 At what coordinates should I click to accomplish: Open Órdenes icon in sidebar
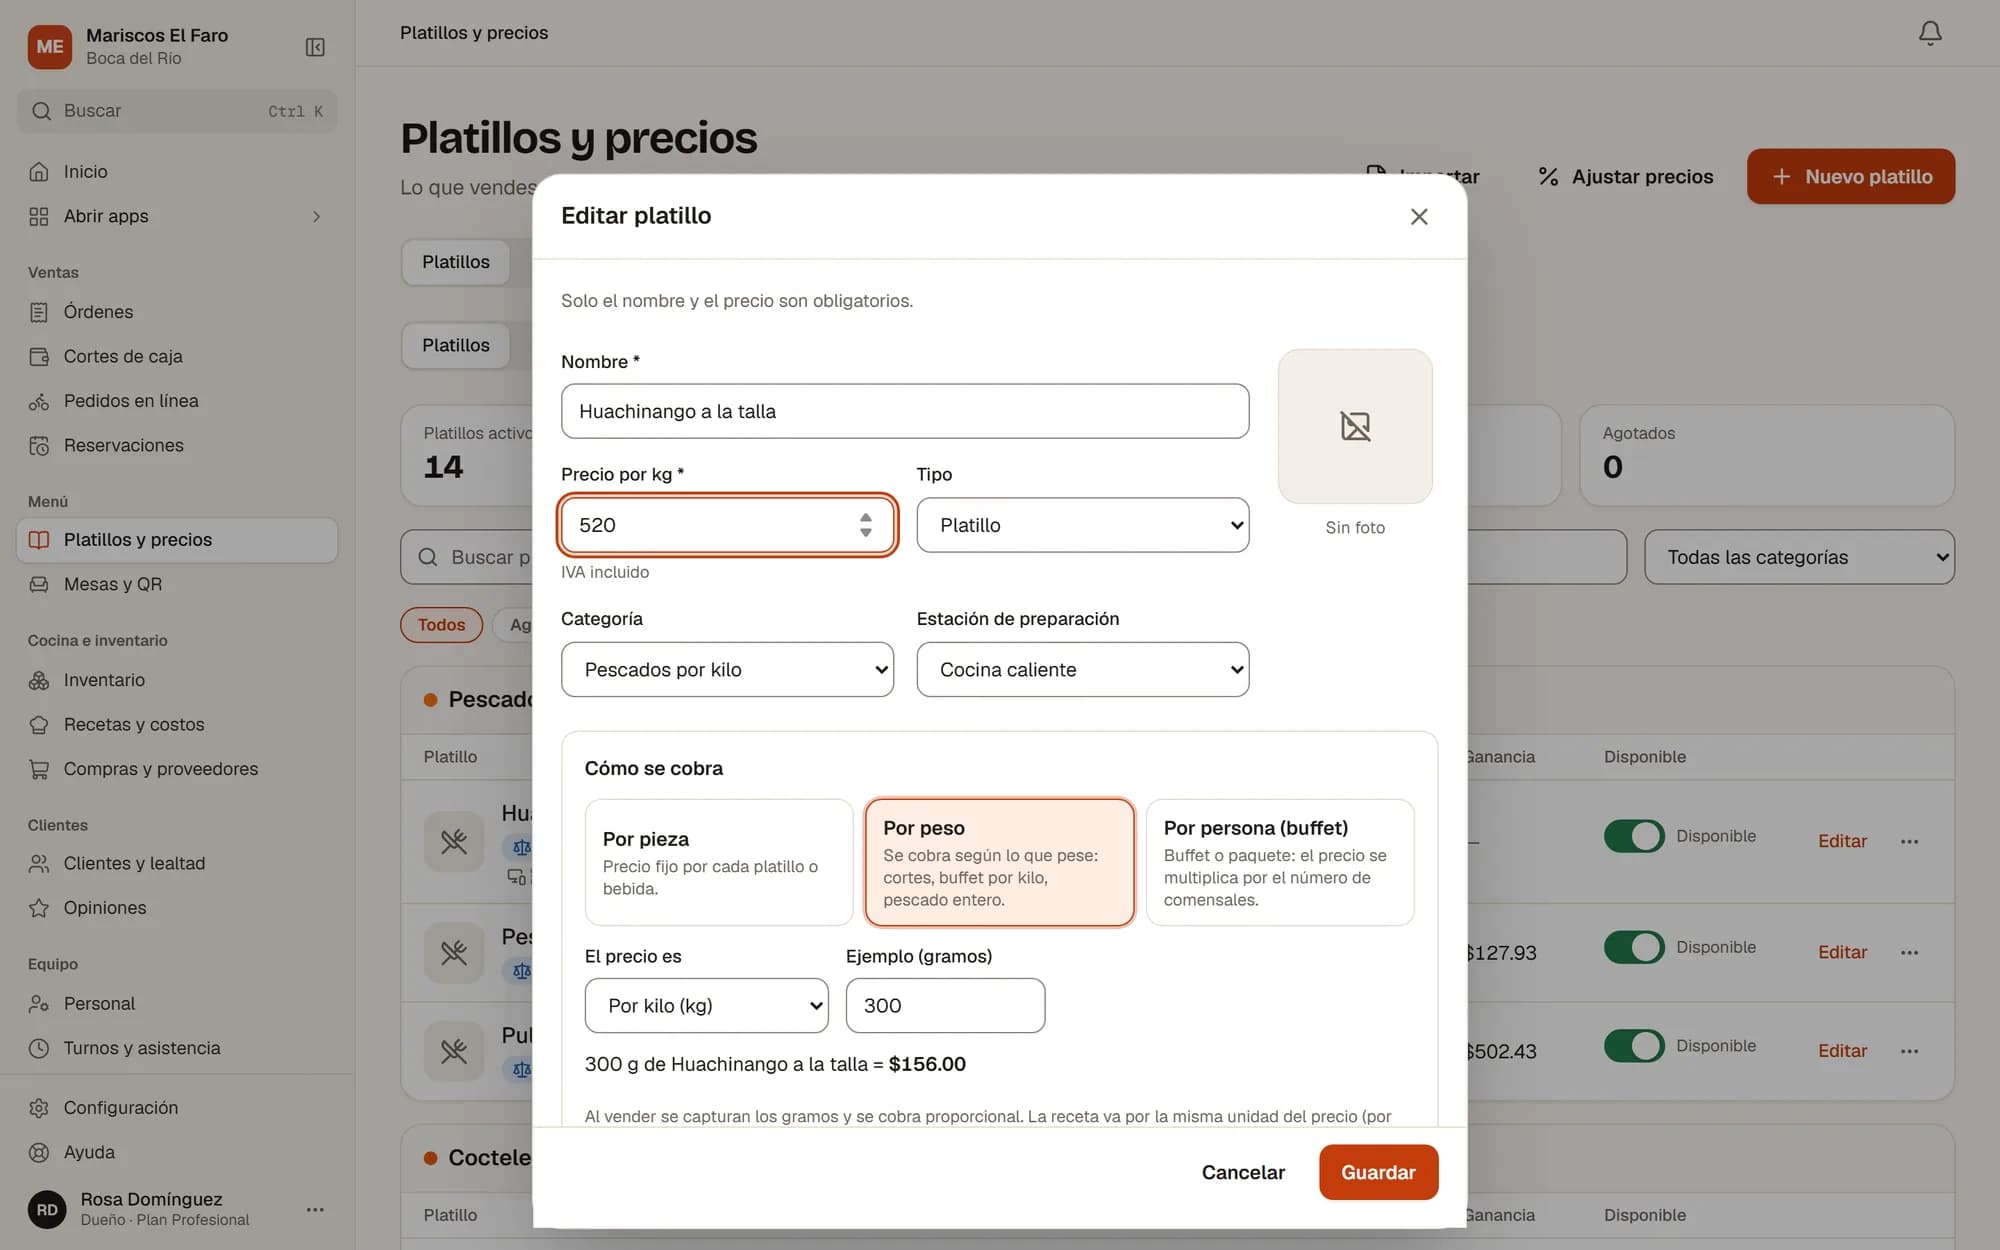39,312
